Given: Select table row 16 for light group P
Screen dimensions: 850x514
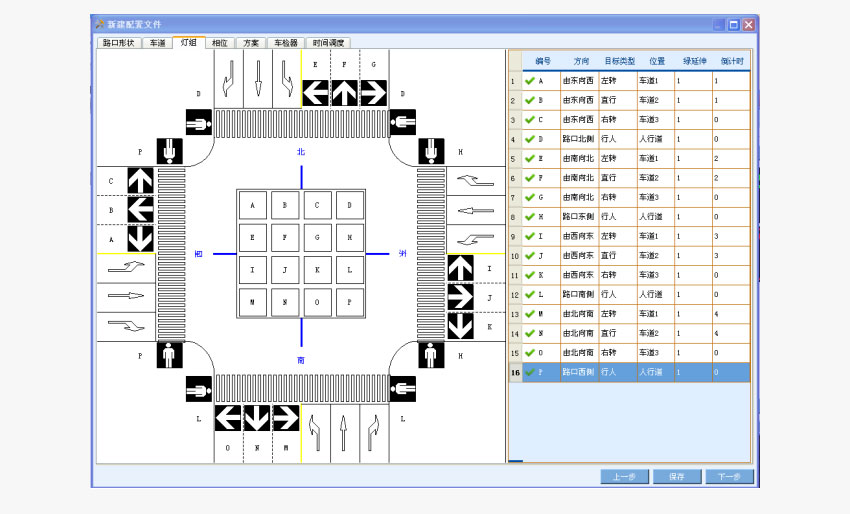Looking at the screenshot, I should (630, 372).
